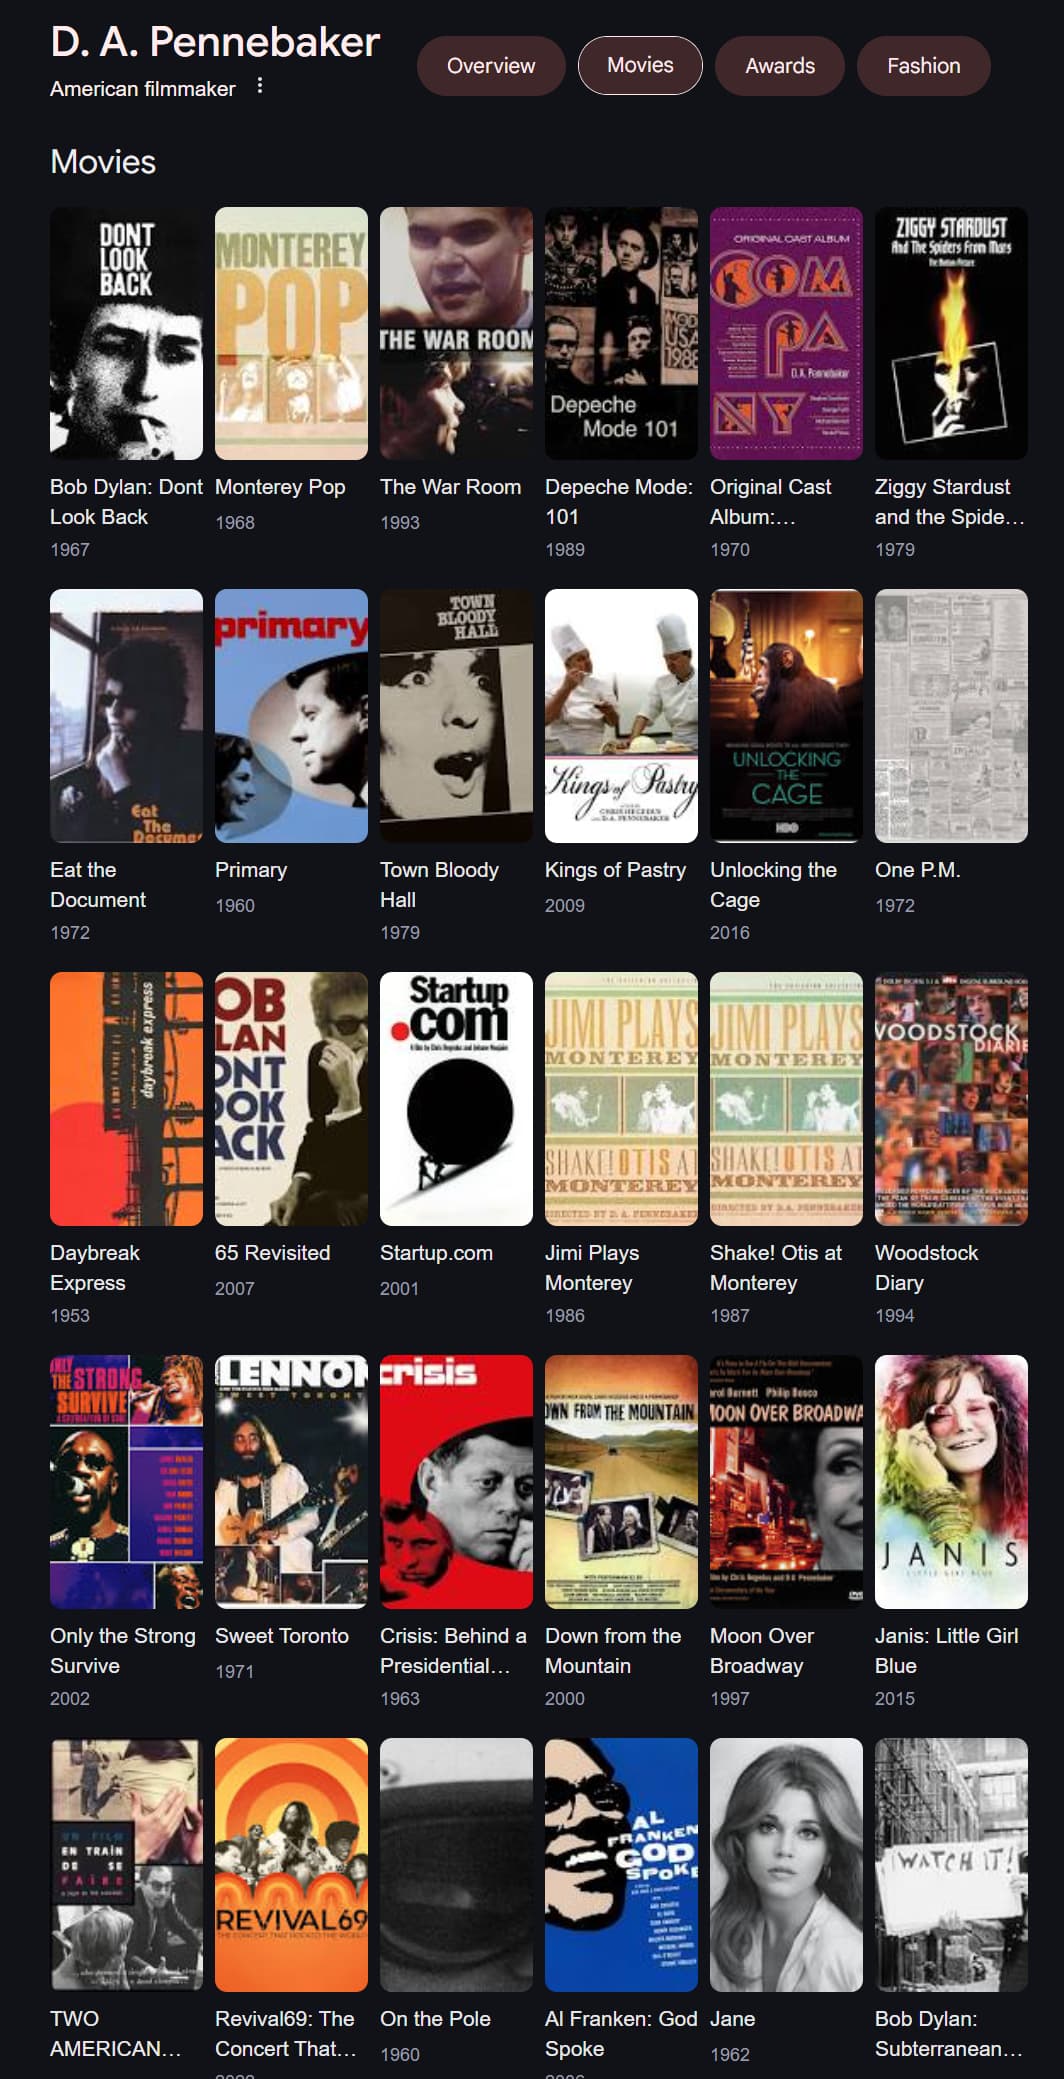Image resolution: width=1064 pixels, height=2079 pixels.
Task: Select the Primary poster with Kennedy
Action: click(x=291, y=716)
